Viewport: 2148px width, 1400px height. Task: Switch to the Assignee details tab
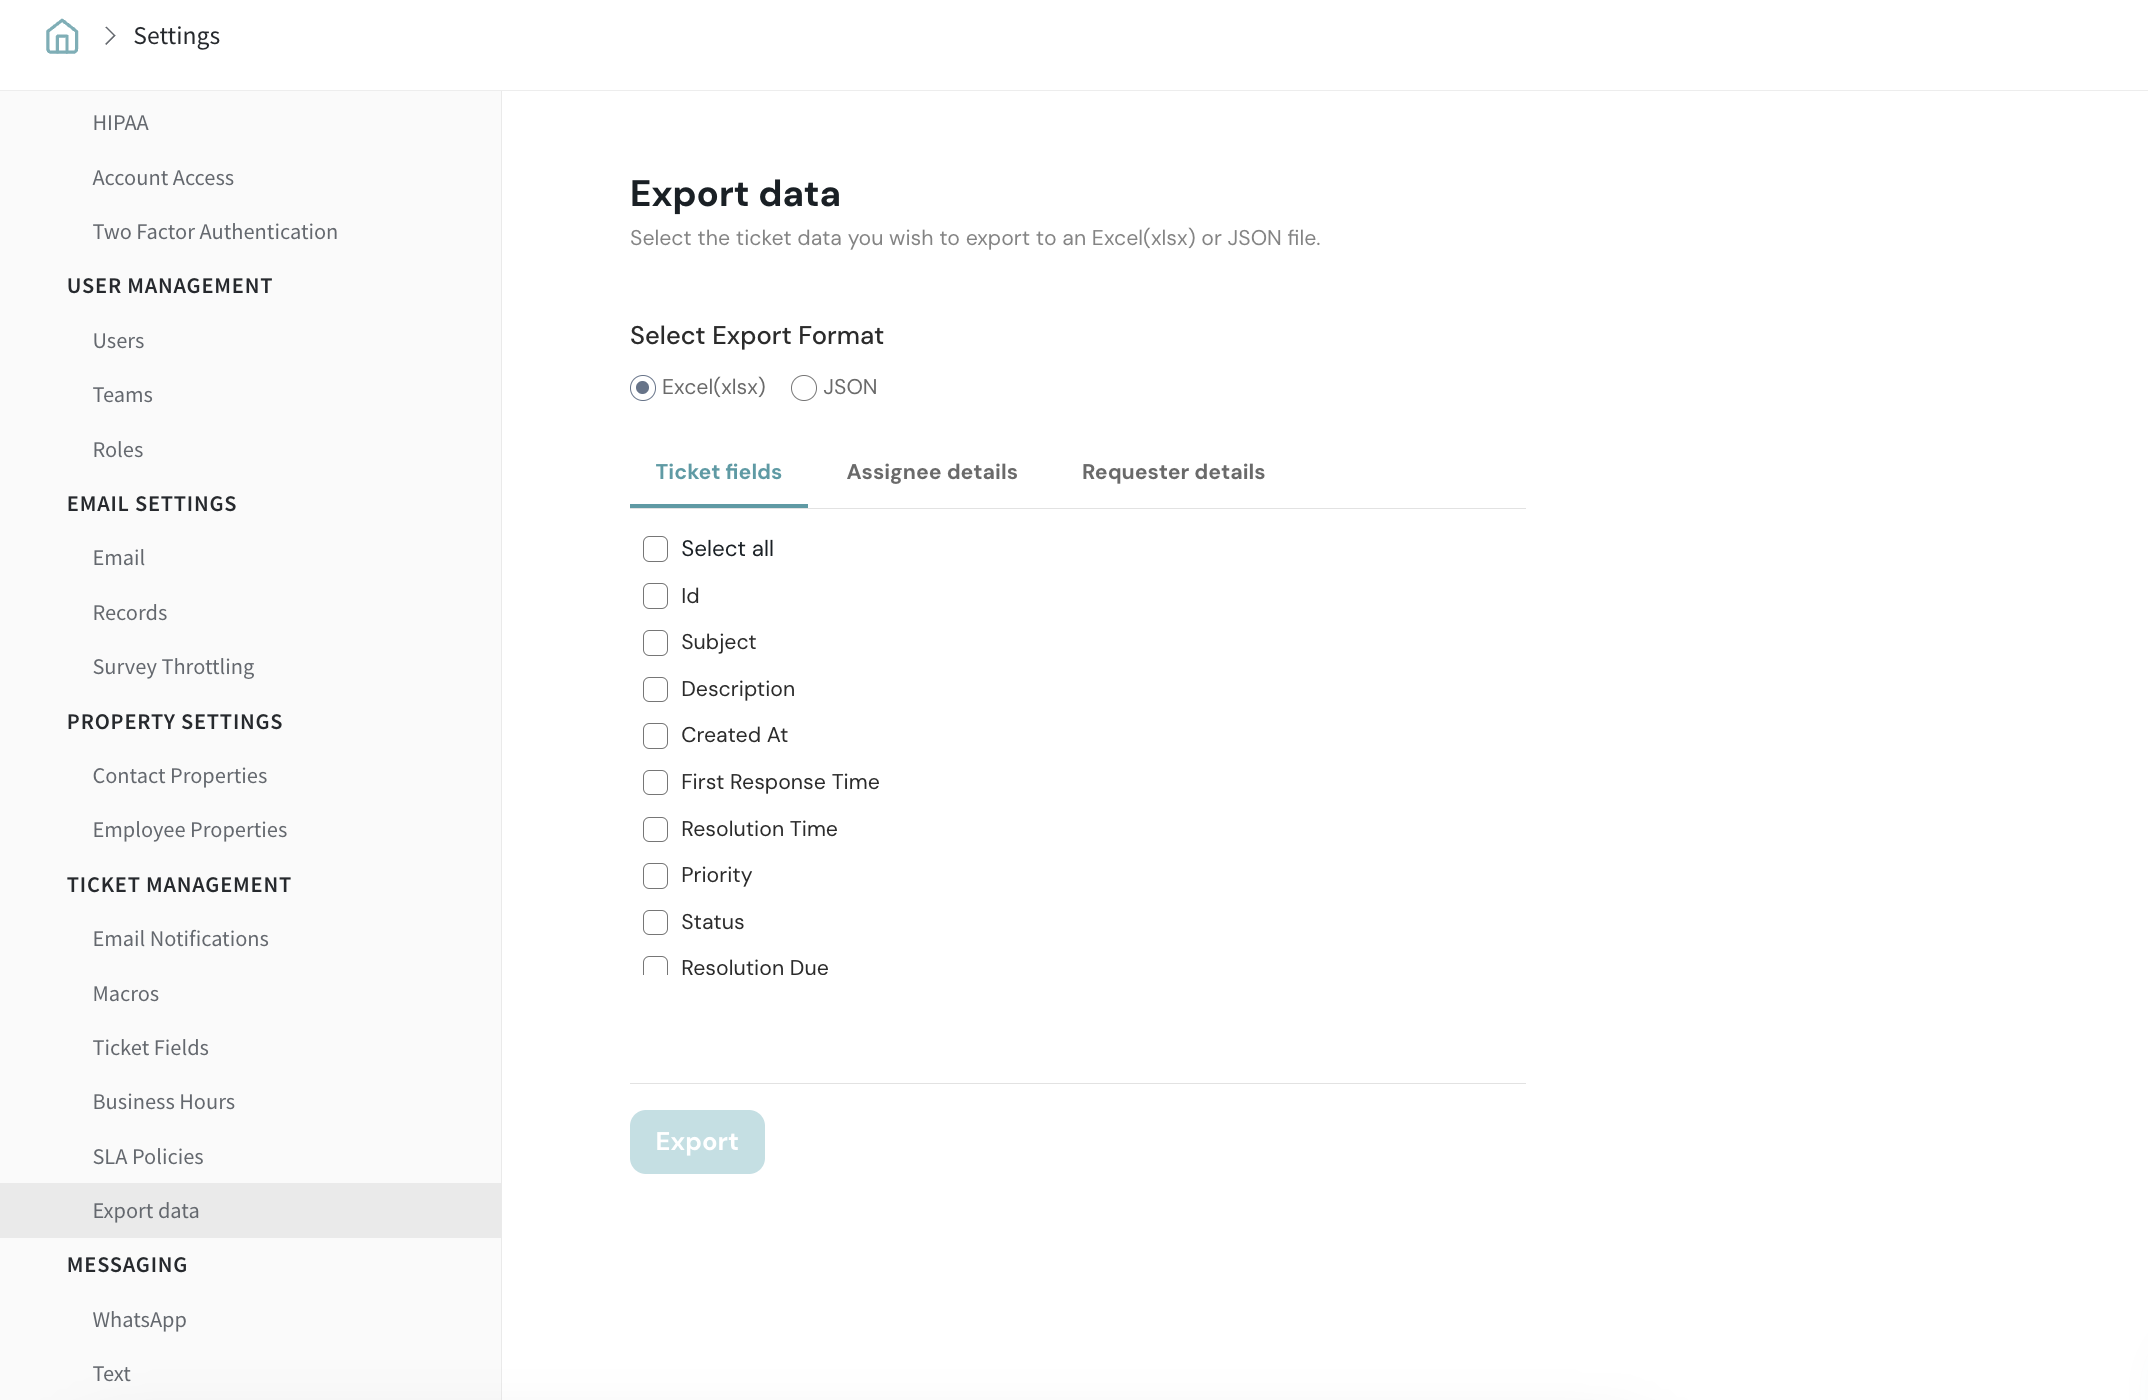(x=931, y=472)
